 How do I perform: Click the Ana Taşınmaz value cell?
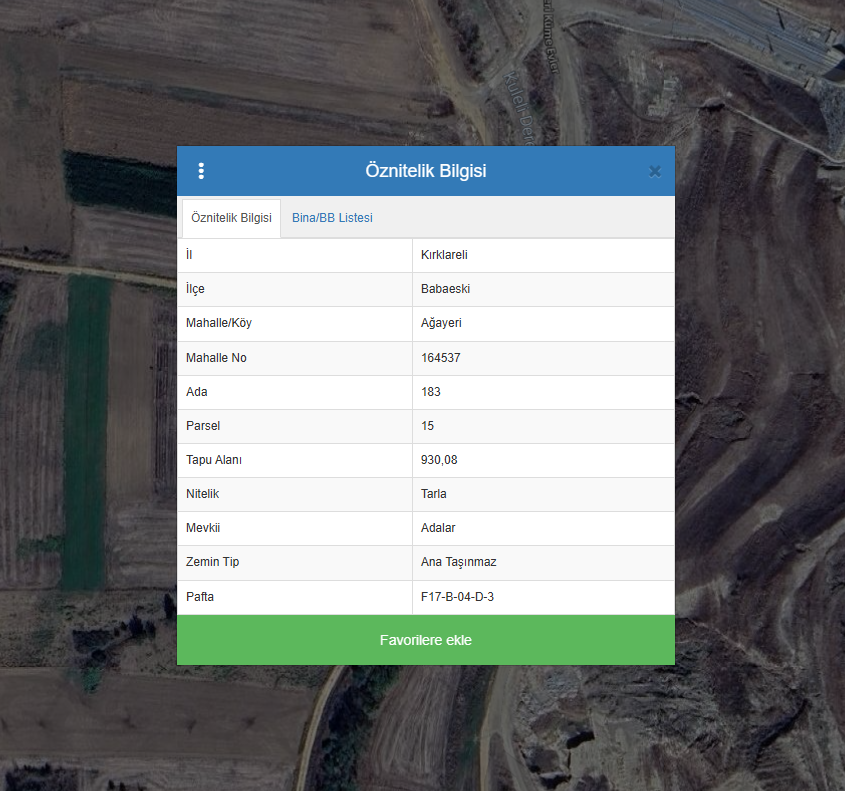[x=458, y=562]
